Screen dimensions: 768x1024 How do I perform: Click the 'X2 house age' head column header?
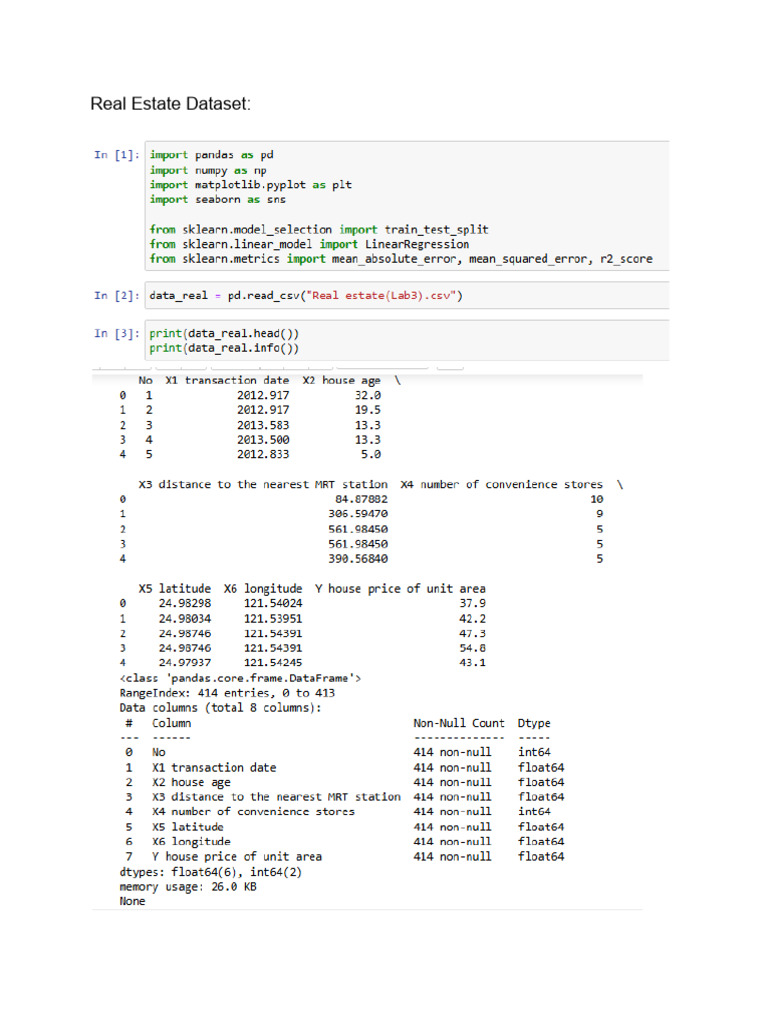[x=342, y=380]
